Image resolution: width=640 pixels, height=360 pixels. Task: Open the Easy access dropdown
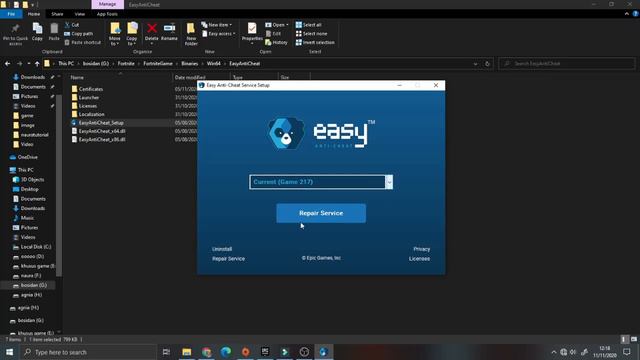pyautogui.click(x=219, y=34)
